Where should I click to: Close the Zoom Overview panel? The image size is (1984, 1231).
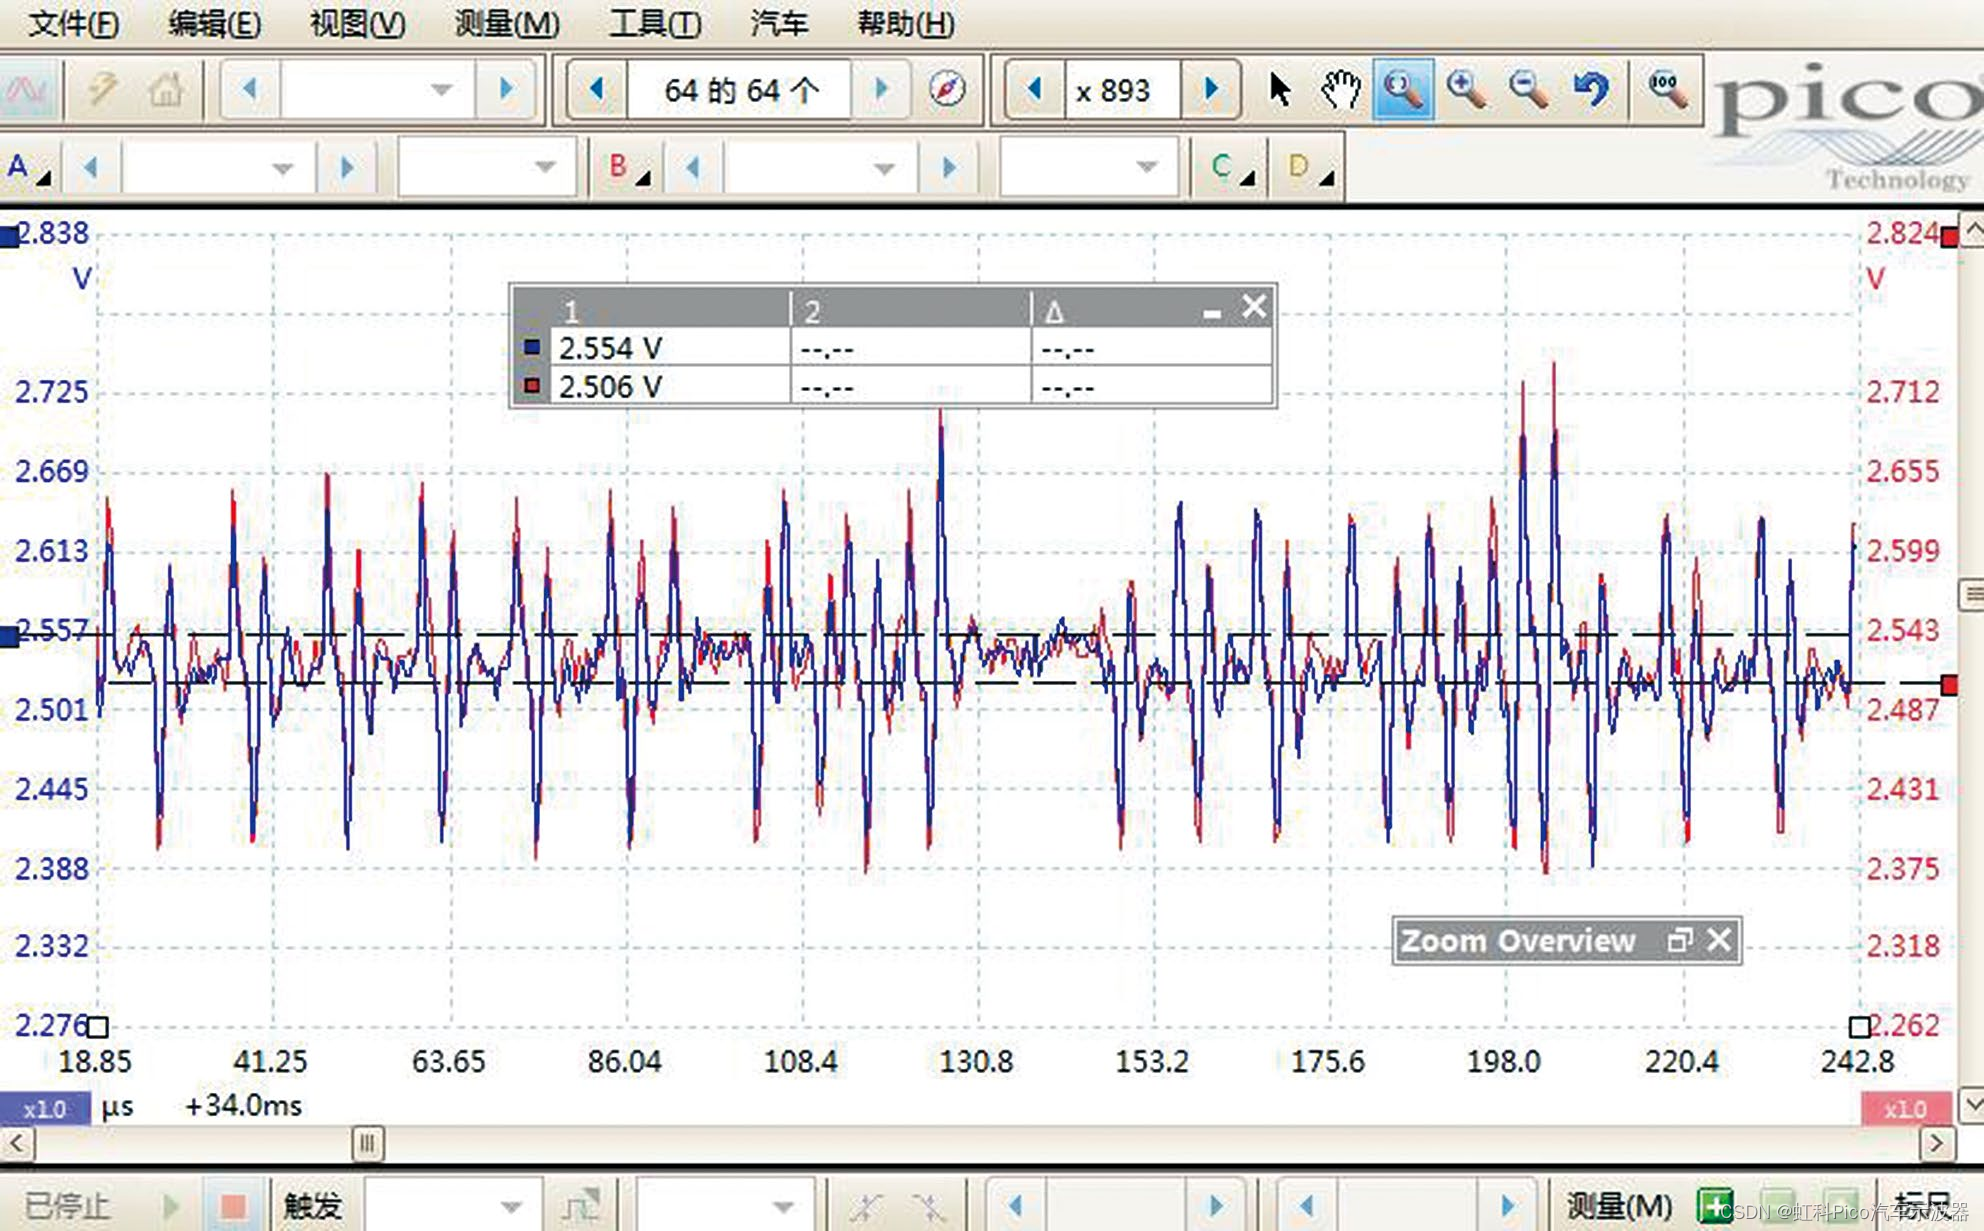point(1719,940)
